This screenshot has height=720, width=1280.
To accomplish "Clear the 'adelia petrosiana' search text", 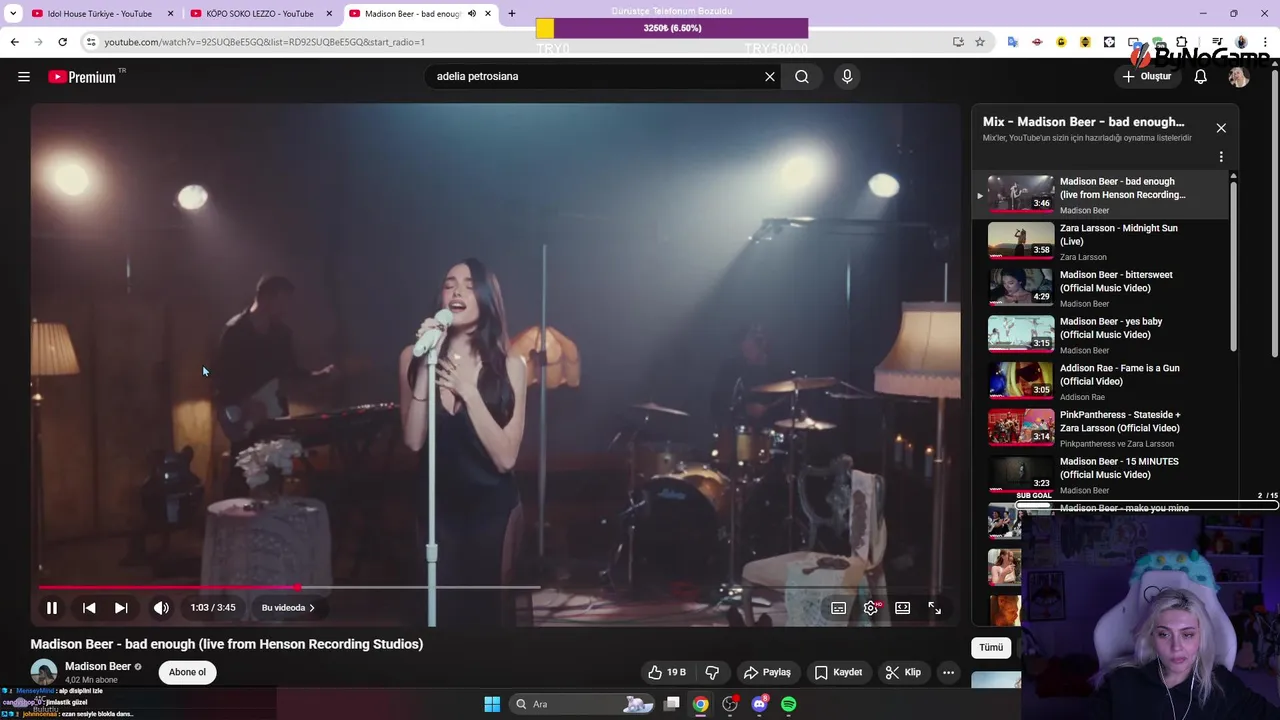I will [x=770, y=76].
